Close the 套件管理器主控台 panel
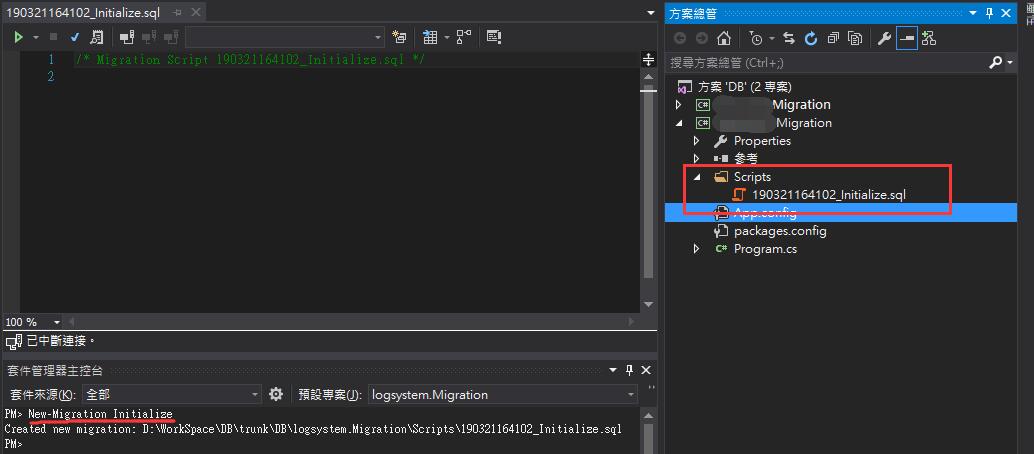The image size is (1034, 454). pos(646,370)
